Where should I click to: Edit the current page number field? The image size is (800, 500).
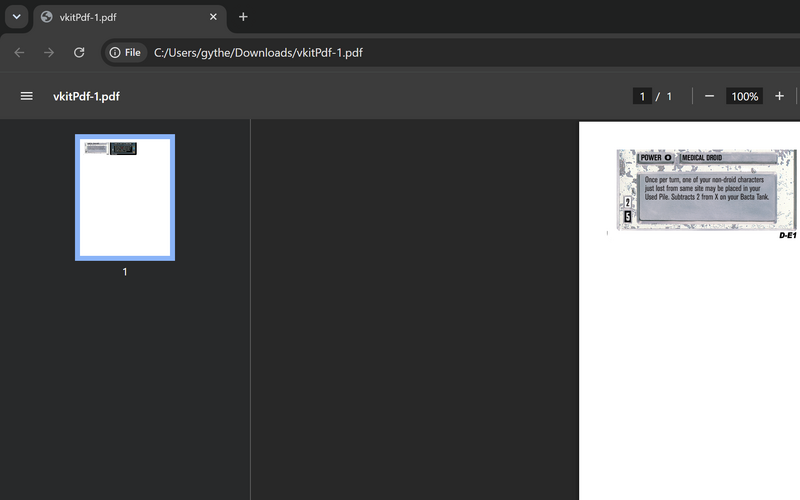[642, 96]
